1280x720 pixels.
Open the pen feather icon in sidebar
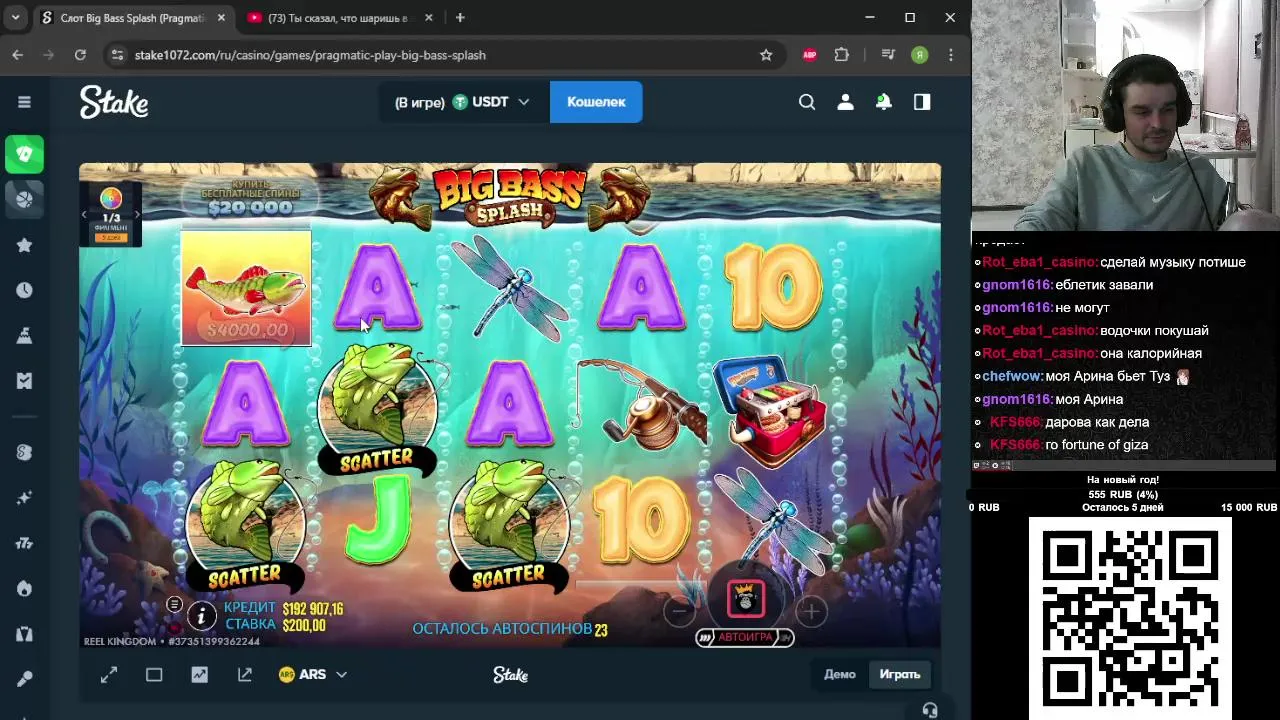pos(24,679)
